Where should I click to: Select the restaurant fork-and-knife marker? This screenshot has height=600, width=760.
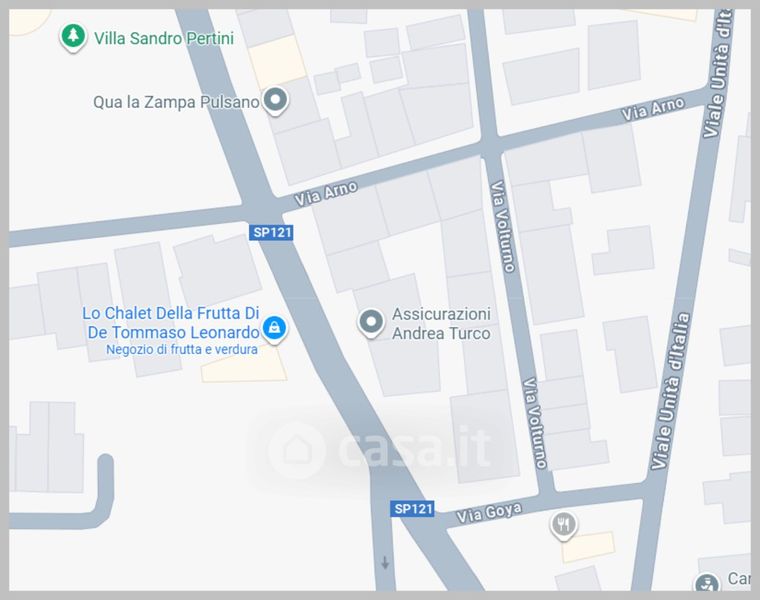(563, 526)
